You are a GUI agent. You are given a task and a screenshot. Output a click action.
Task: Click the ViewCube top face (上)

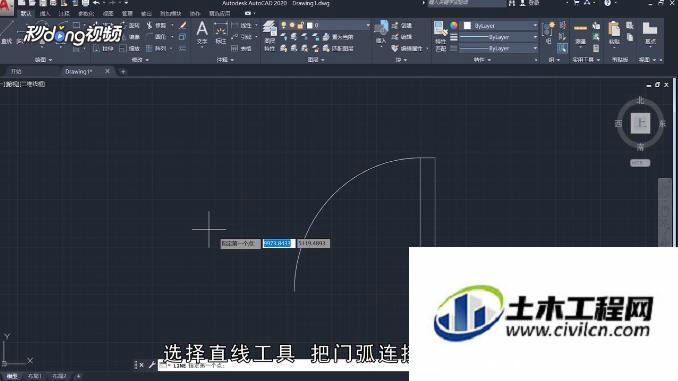click(x=640, y=123)
